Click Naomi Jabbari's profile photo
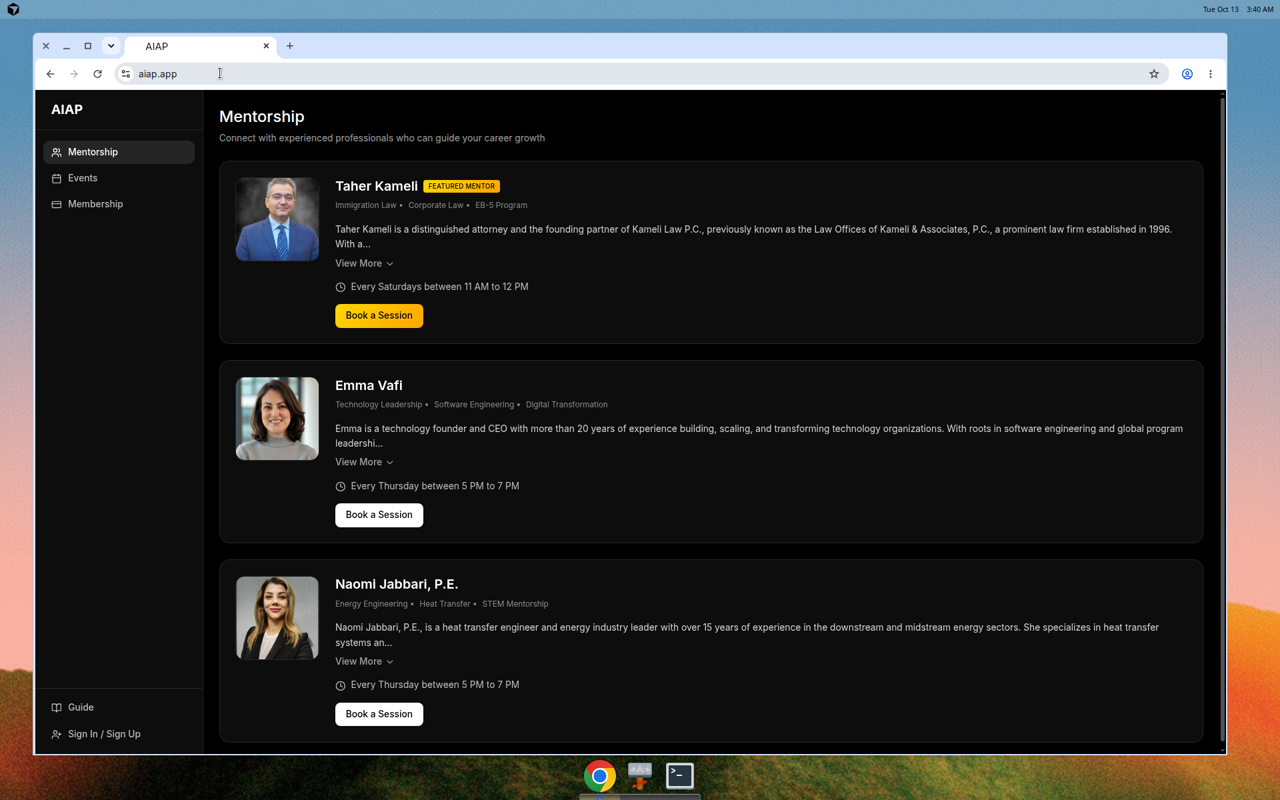The width and height of the screenshot is (1280, 800). click(277, 618)
